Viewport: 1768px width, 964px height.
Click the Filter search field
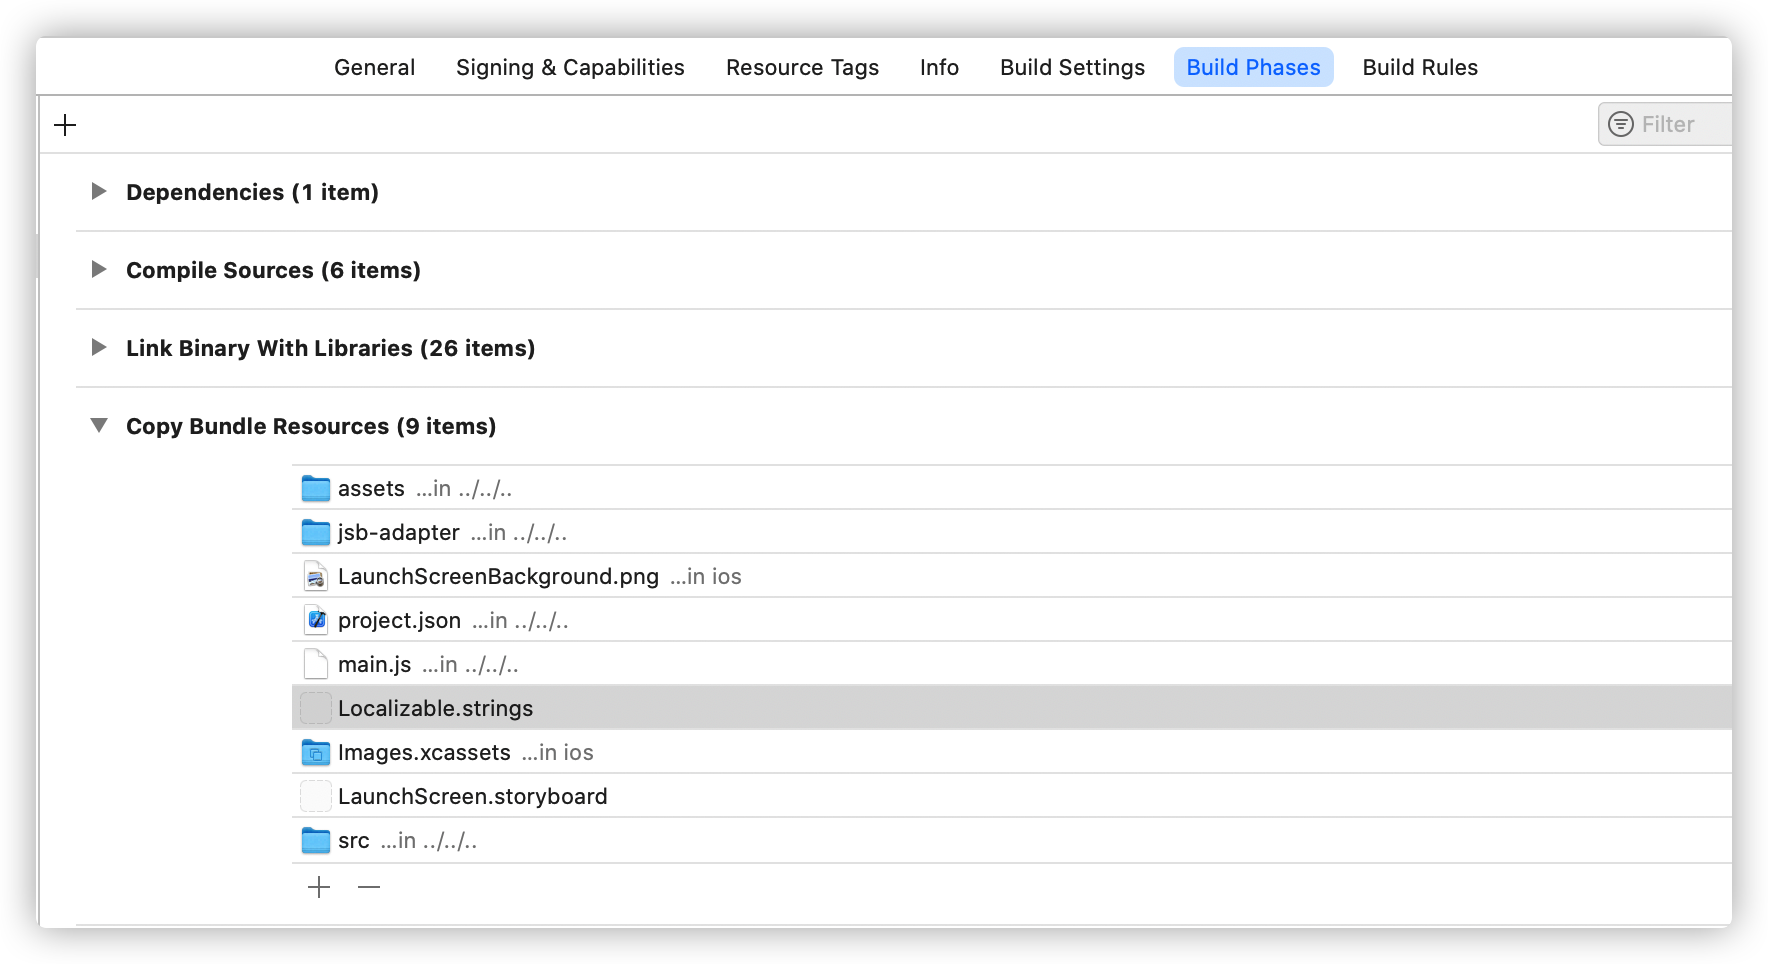point(1680,124)
